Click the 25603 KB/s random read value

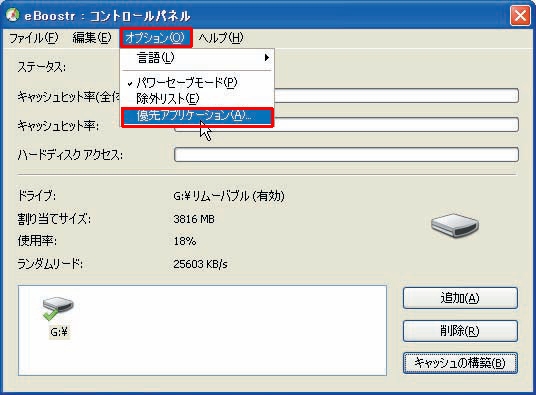(x=200, y=264)
